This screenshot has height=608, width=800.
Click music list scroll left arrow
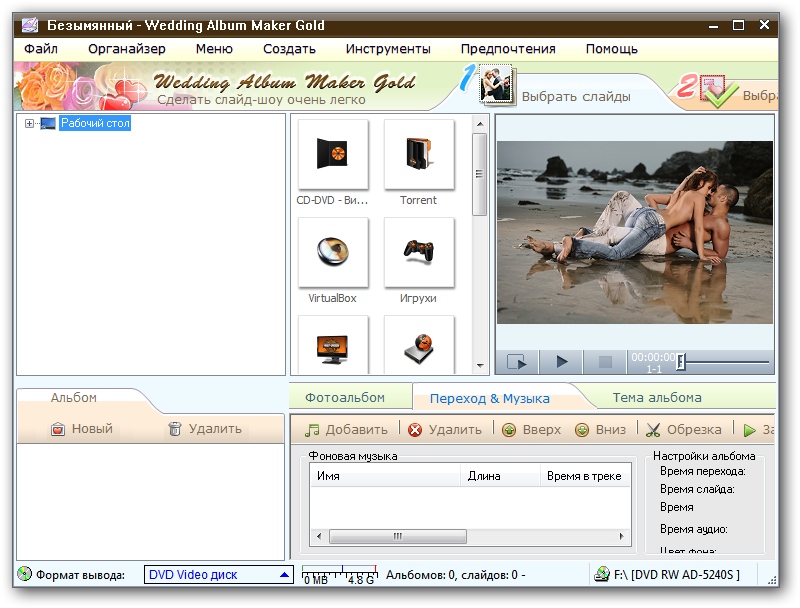(x=319, y=536)
